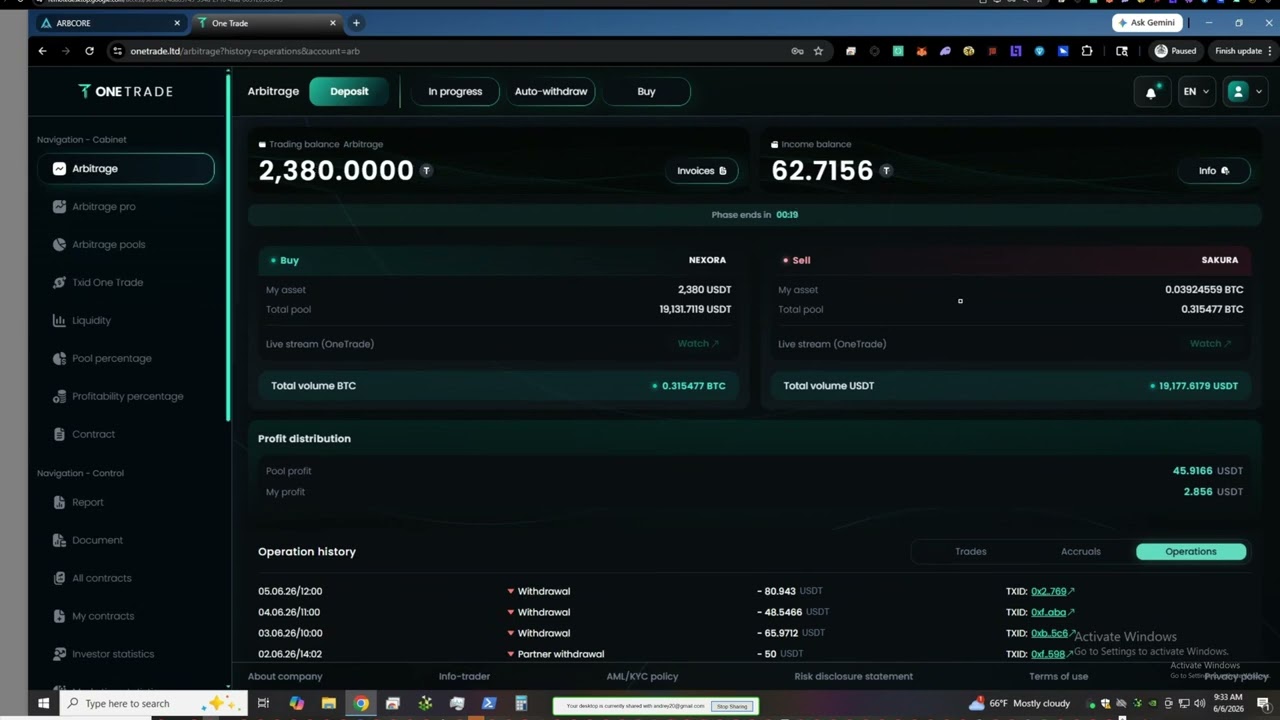Image resolution: width=1280 pixels, height=720 pixels.
Task: Open Arbitrage pro in sidebar
Action: click(104, 207)
